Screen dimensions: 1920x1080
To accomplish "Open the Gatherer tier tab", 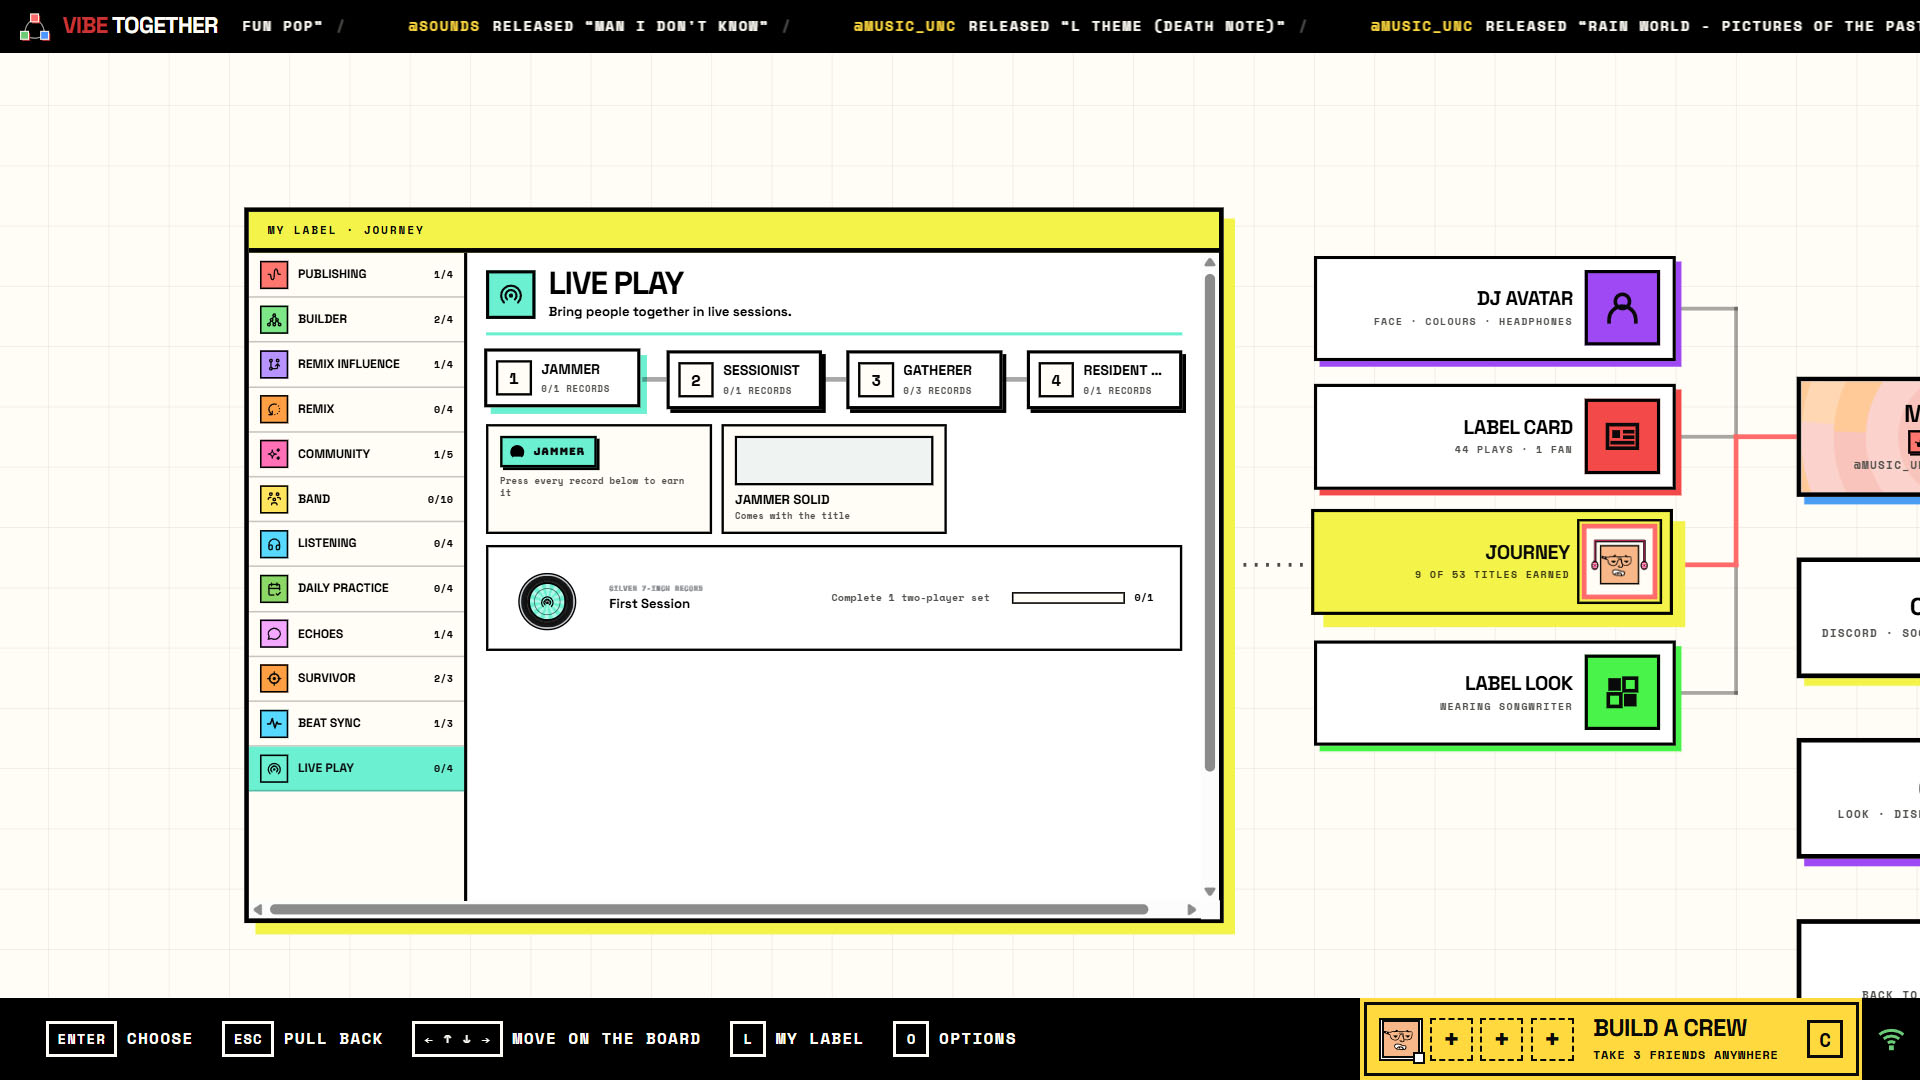I will [x=924, y=379].
